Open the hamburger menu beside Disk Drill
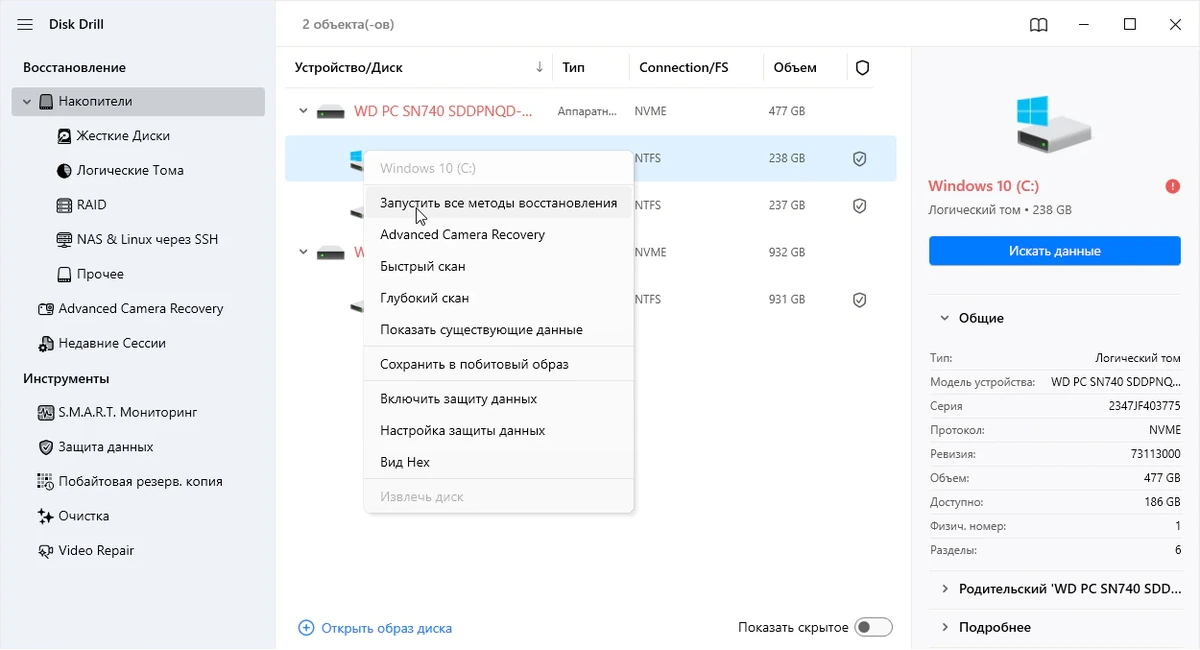The image size is (1200, 650). (x=25, y=24)
